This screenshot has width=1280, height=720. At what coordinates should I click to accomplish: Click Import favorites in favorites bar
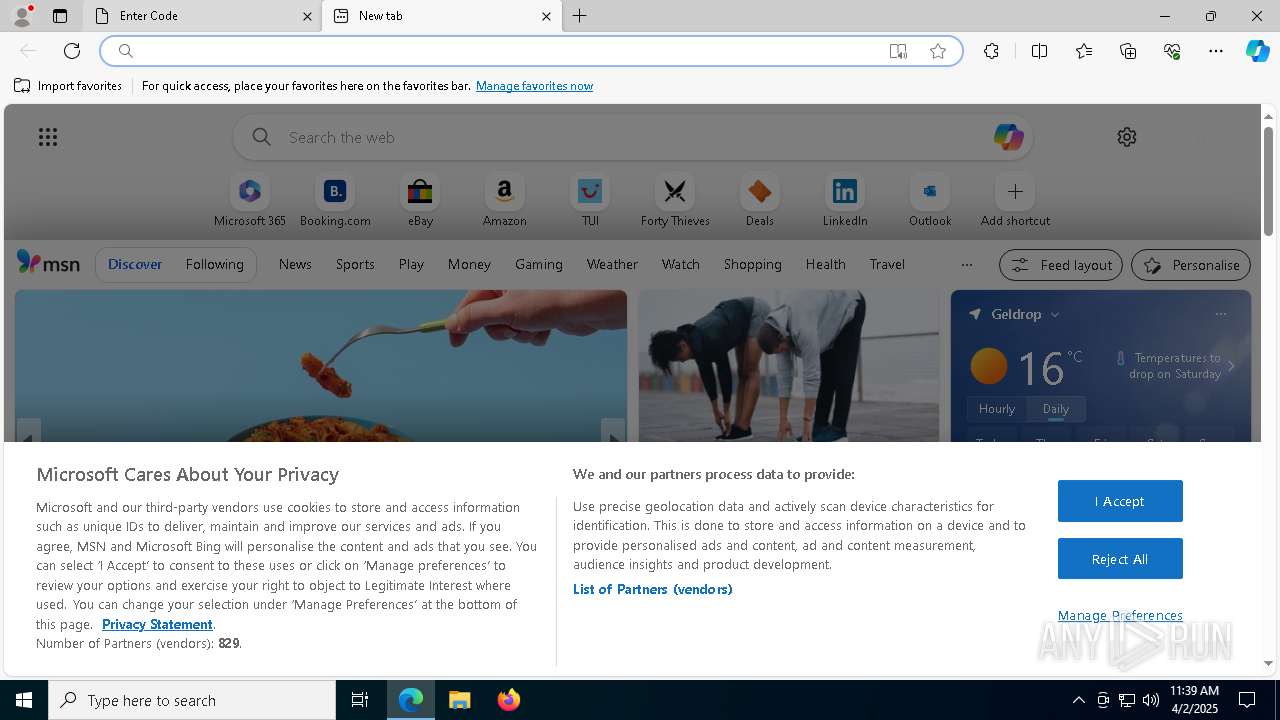68,86
